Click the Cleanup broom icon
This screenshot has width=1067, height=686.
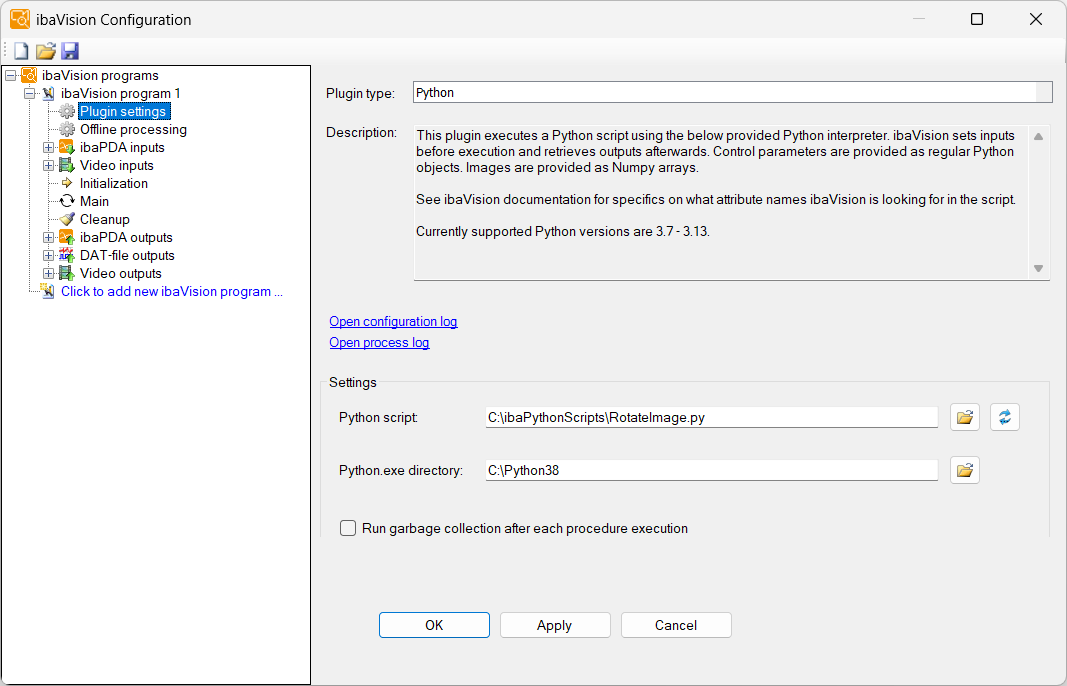pyautogui.click(x=67, y=219)
